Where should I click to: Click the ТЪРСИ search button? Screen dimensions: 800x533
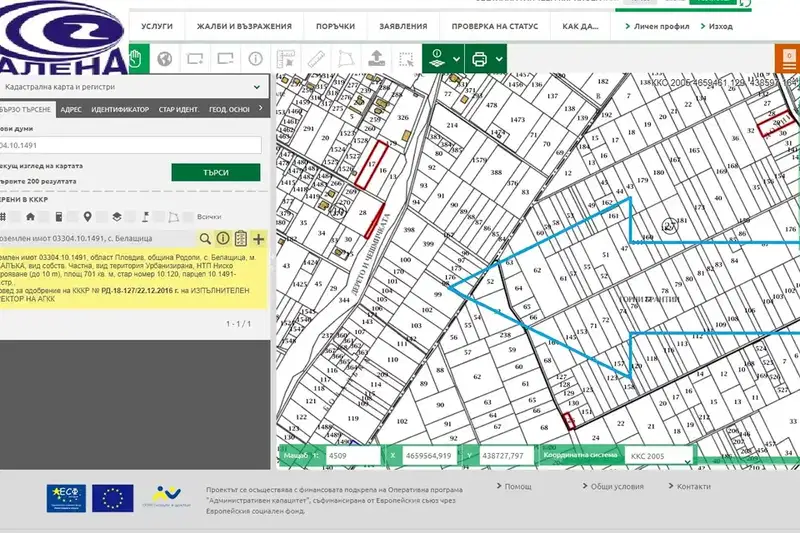tap(216, 172)
